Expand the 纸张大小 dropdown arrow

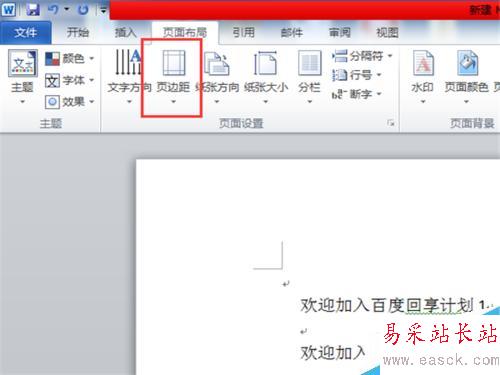coord(266,102)
